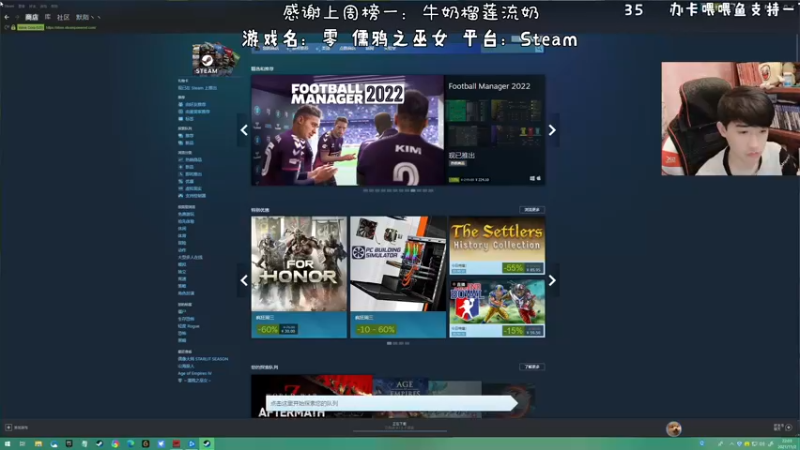Open the username menu beside 社区
Viewport: 800px width, 450px height.
[88, 17]
